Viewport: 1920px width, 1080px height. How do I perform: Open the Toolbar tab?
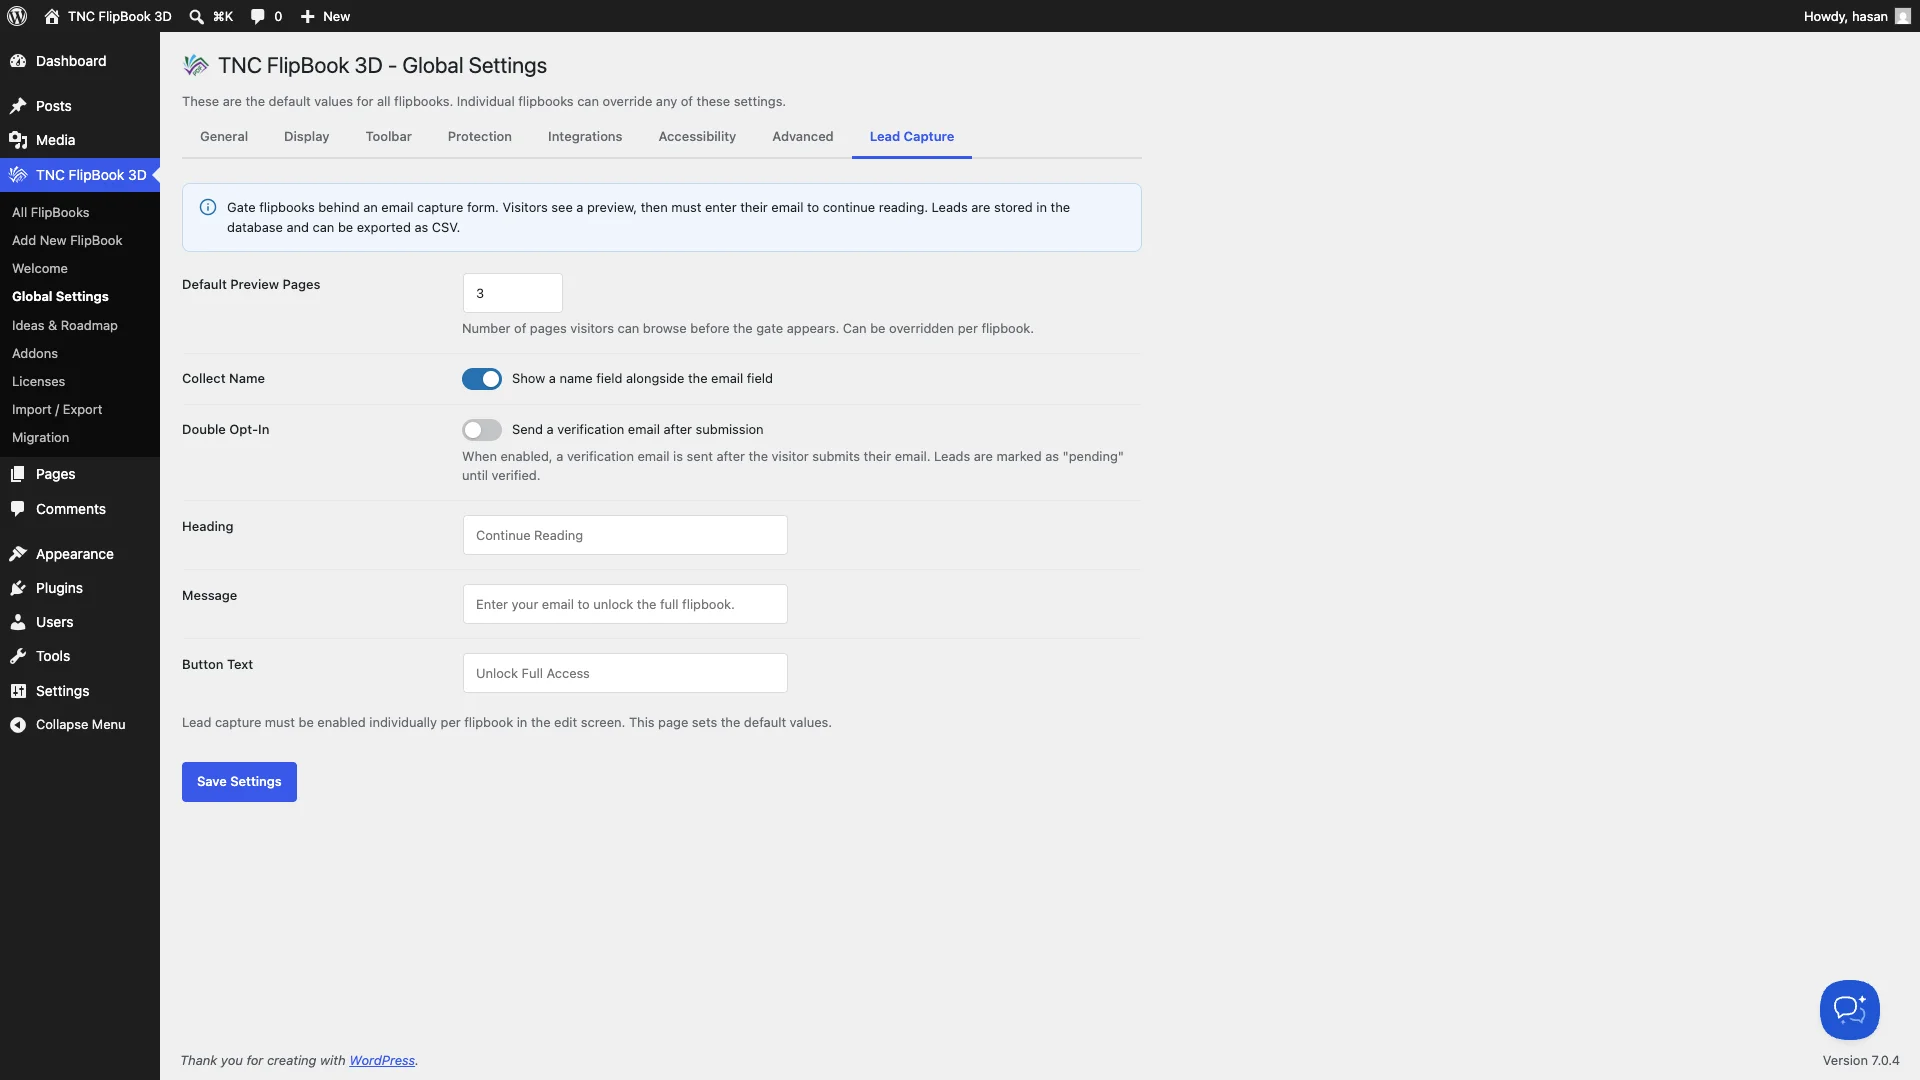tap(389, 137)
